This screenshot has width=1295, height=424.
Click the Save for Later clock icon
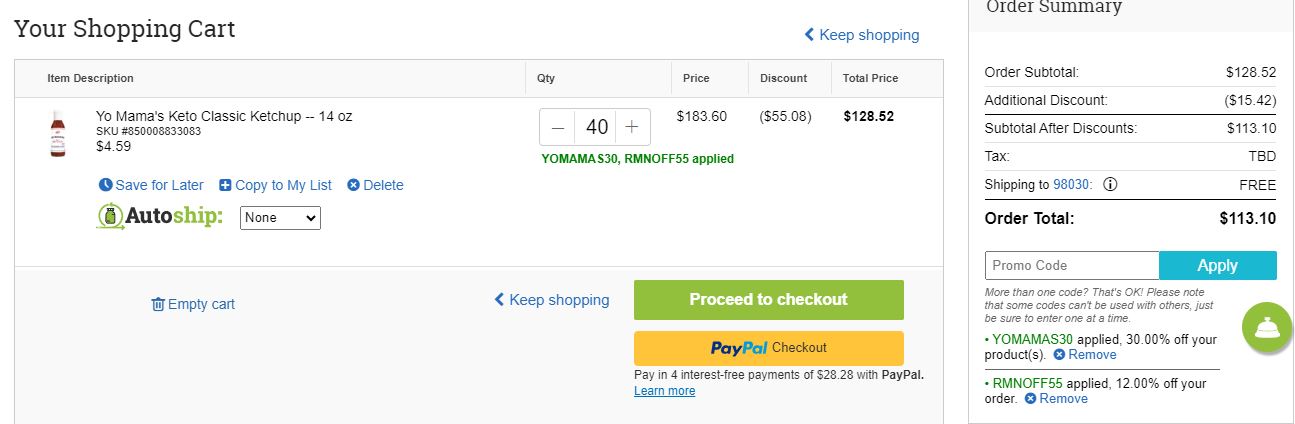coord(106,185)
